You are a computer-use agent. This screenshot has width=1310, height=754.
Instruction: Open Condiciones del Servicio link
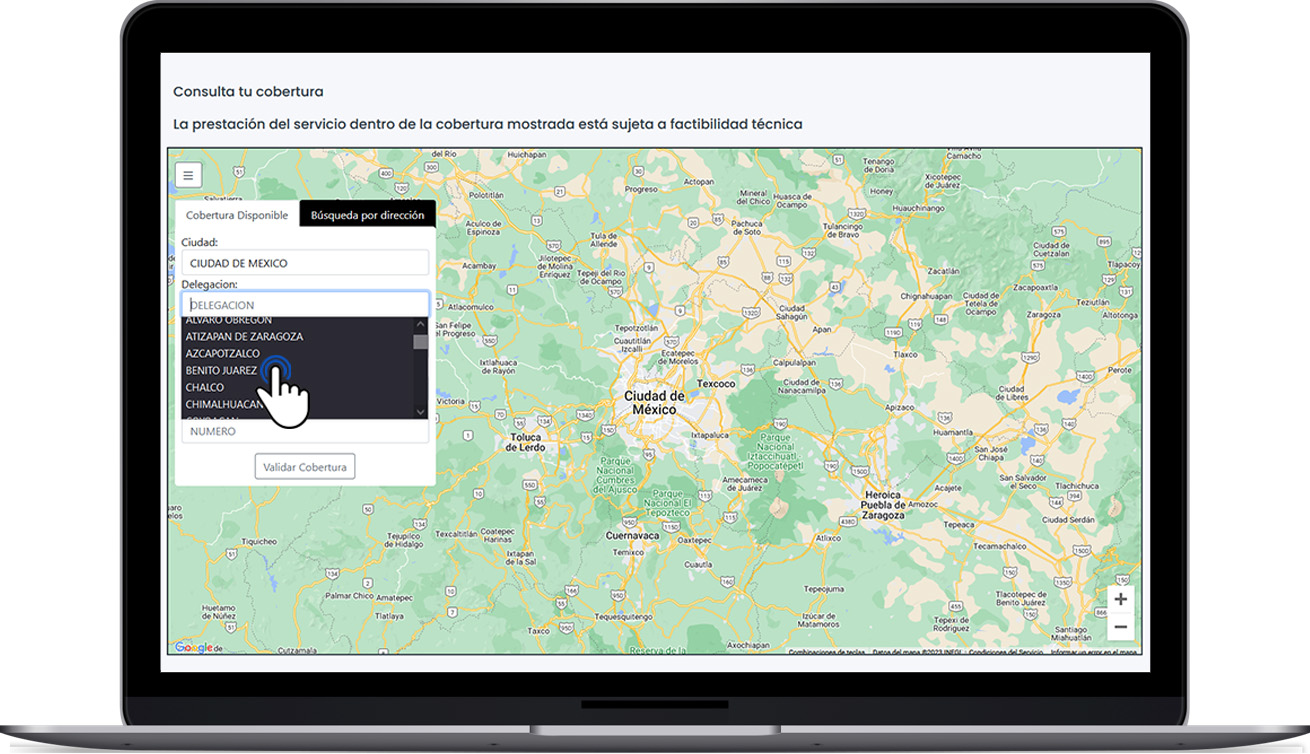point(1006,652)
